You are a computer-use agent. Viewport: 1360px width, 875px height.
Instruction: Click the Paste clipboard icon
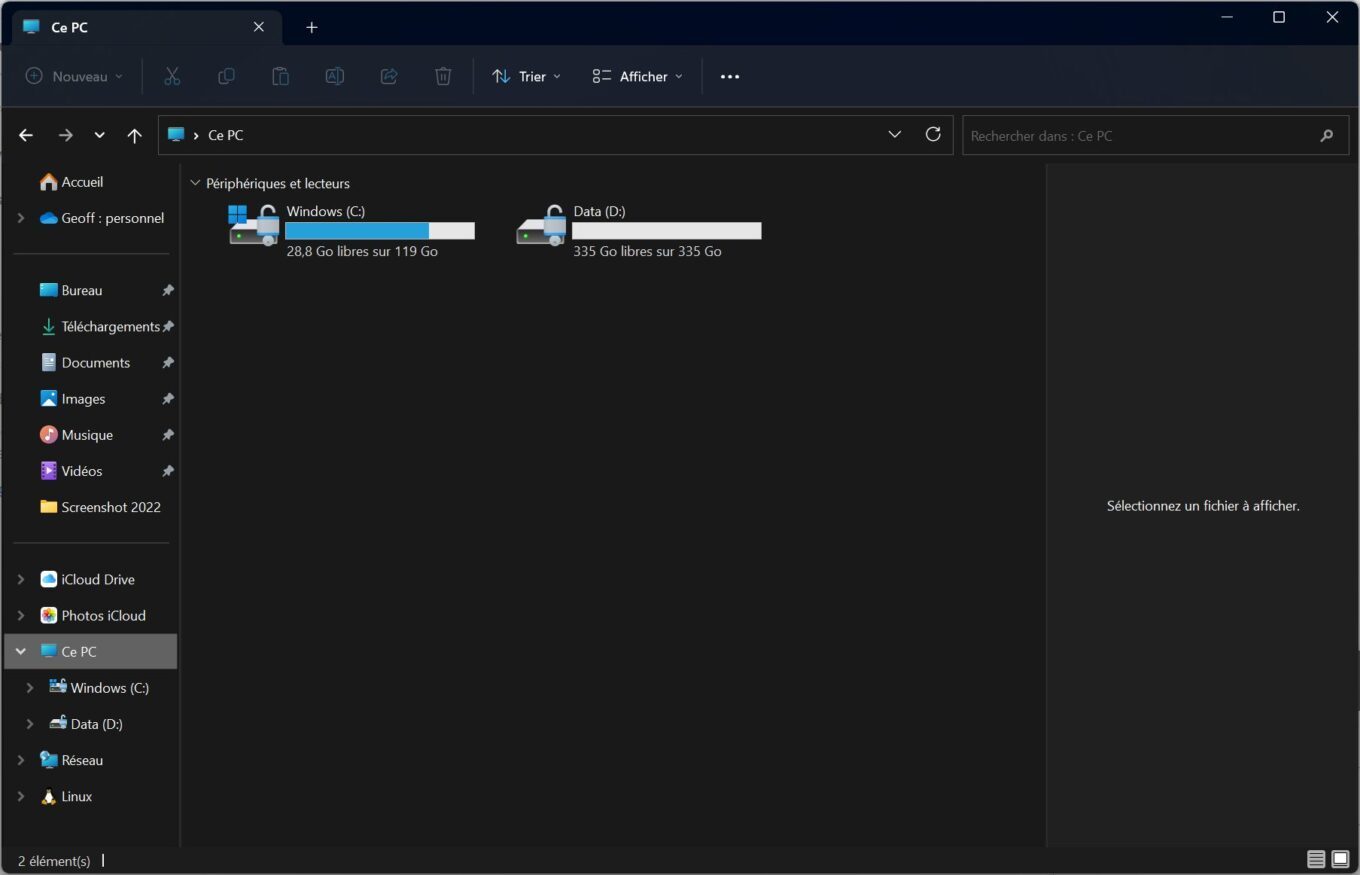coord(281,76)
